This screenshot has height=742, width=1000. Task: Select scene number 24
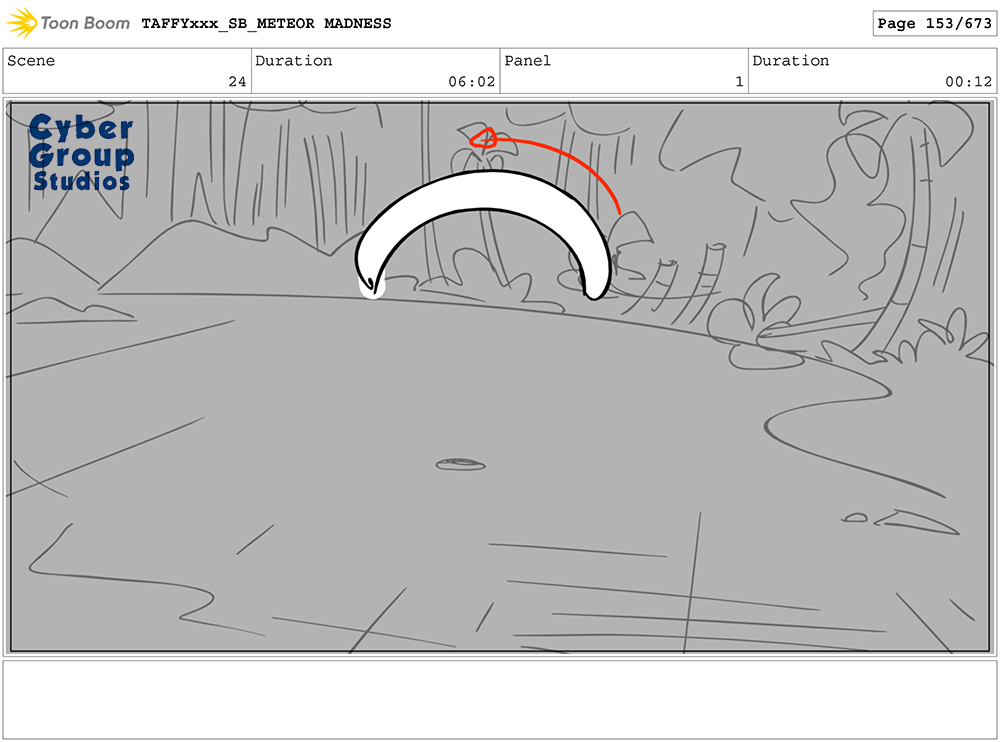pos(237,82)
